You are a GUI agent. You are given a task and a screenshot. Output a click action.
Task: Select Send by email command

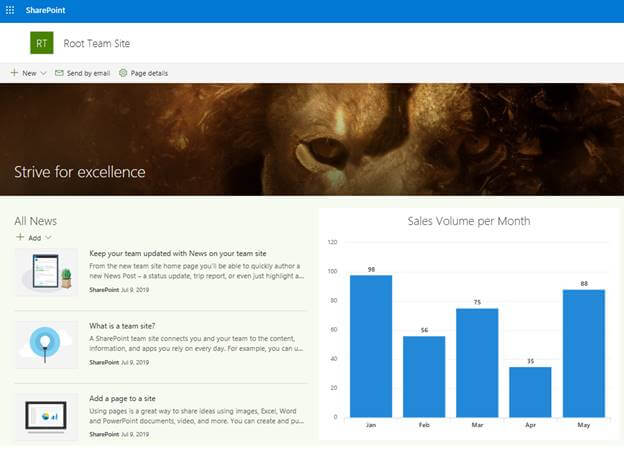pos(88,73)
